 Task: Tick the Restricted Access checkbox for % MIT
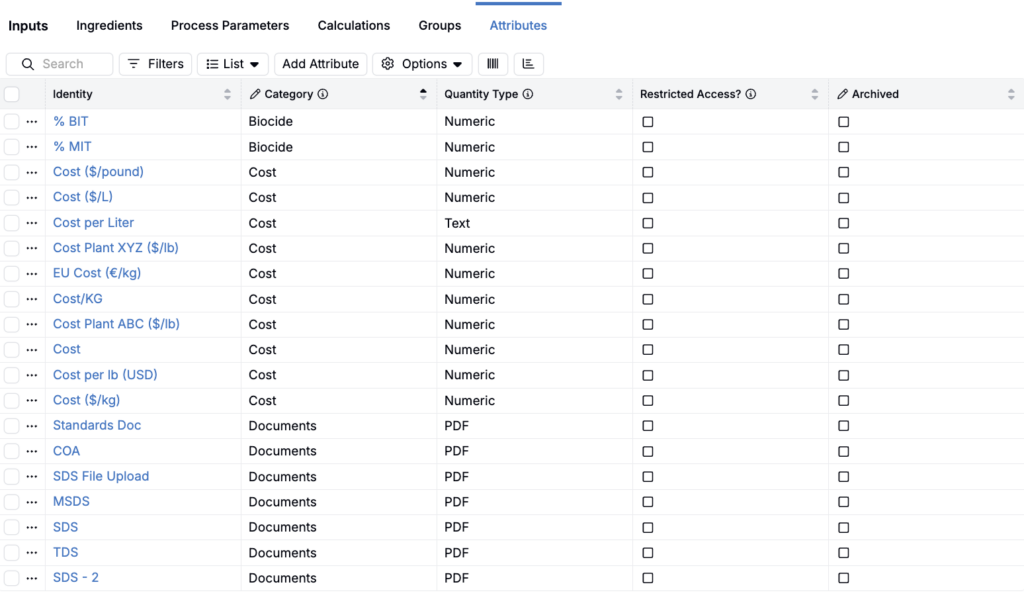(x=648, y=147)
